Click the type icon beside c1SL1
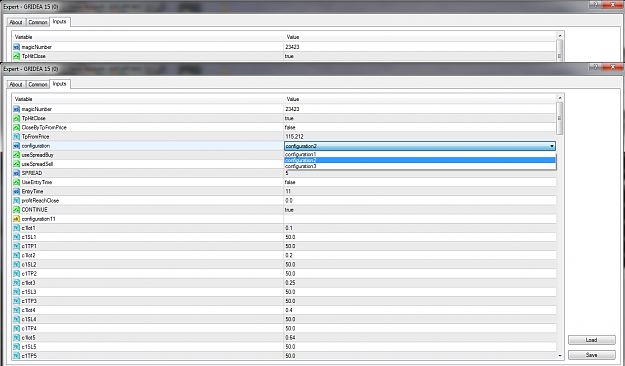 point(16,237)
